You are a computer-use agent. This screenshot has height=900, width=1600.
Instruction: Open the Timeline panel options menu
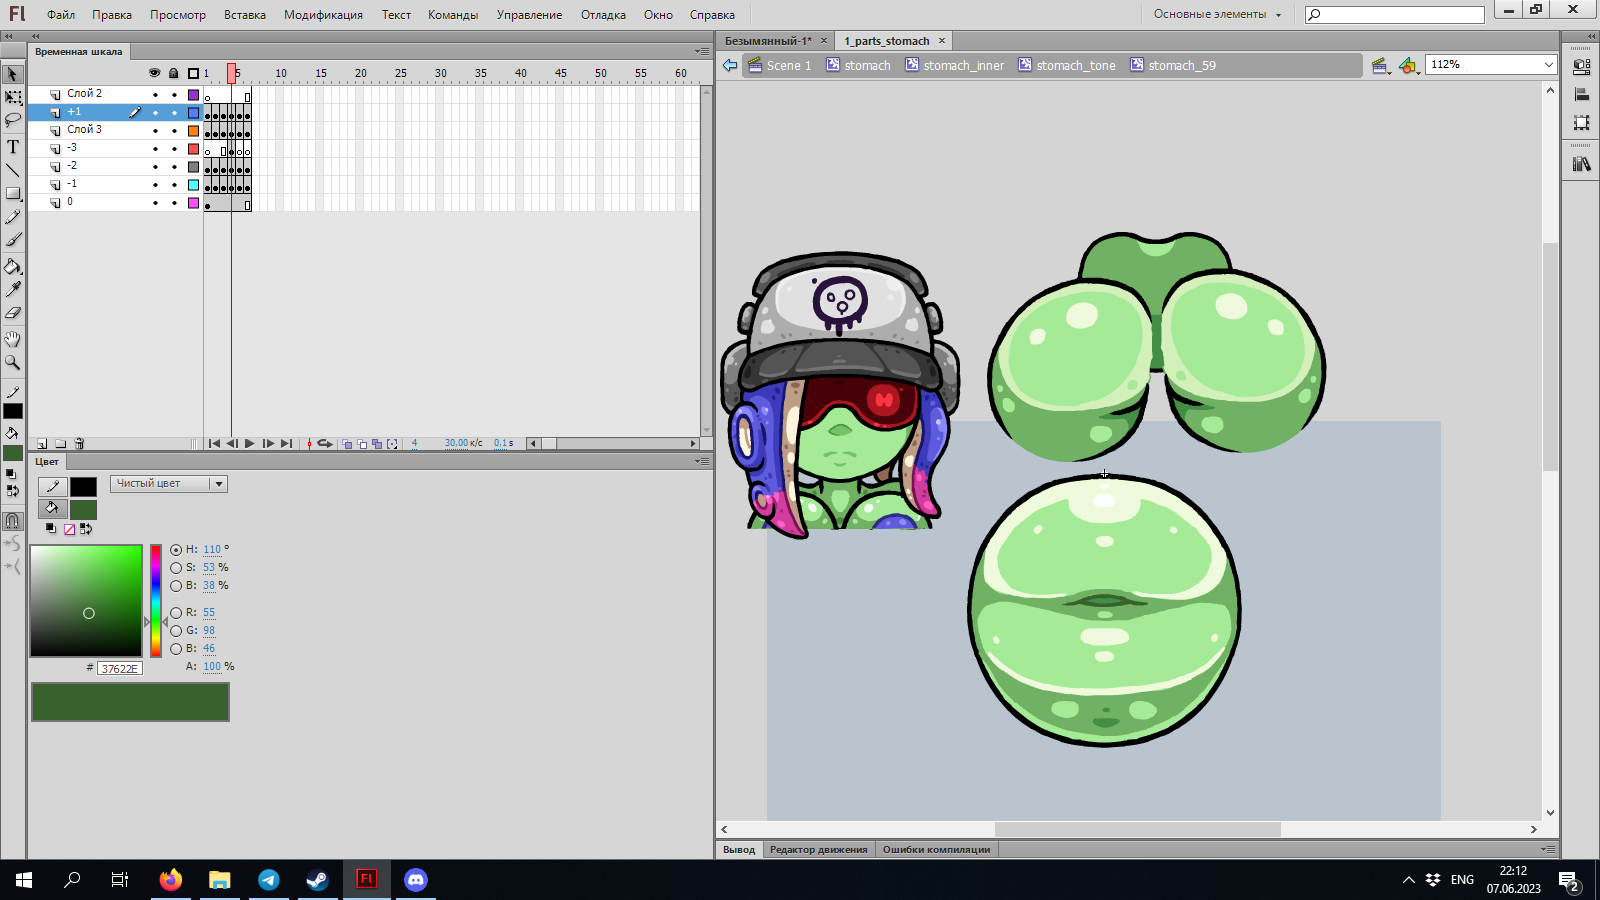tap(702, 51)
